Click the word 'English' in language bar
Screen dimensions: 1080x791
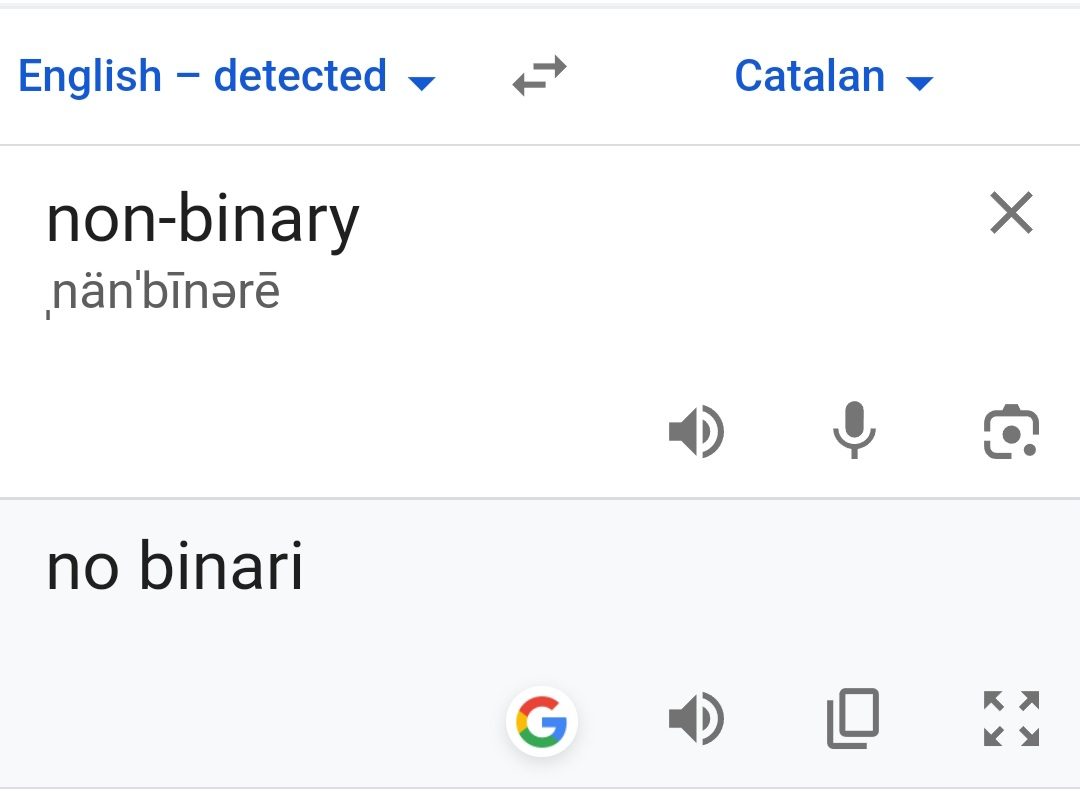click(x=90, y=76)
